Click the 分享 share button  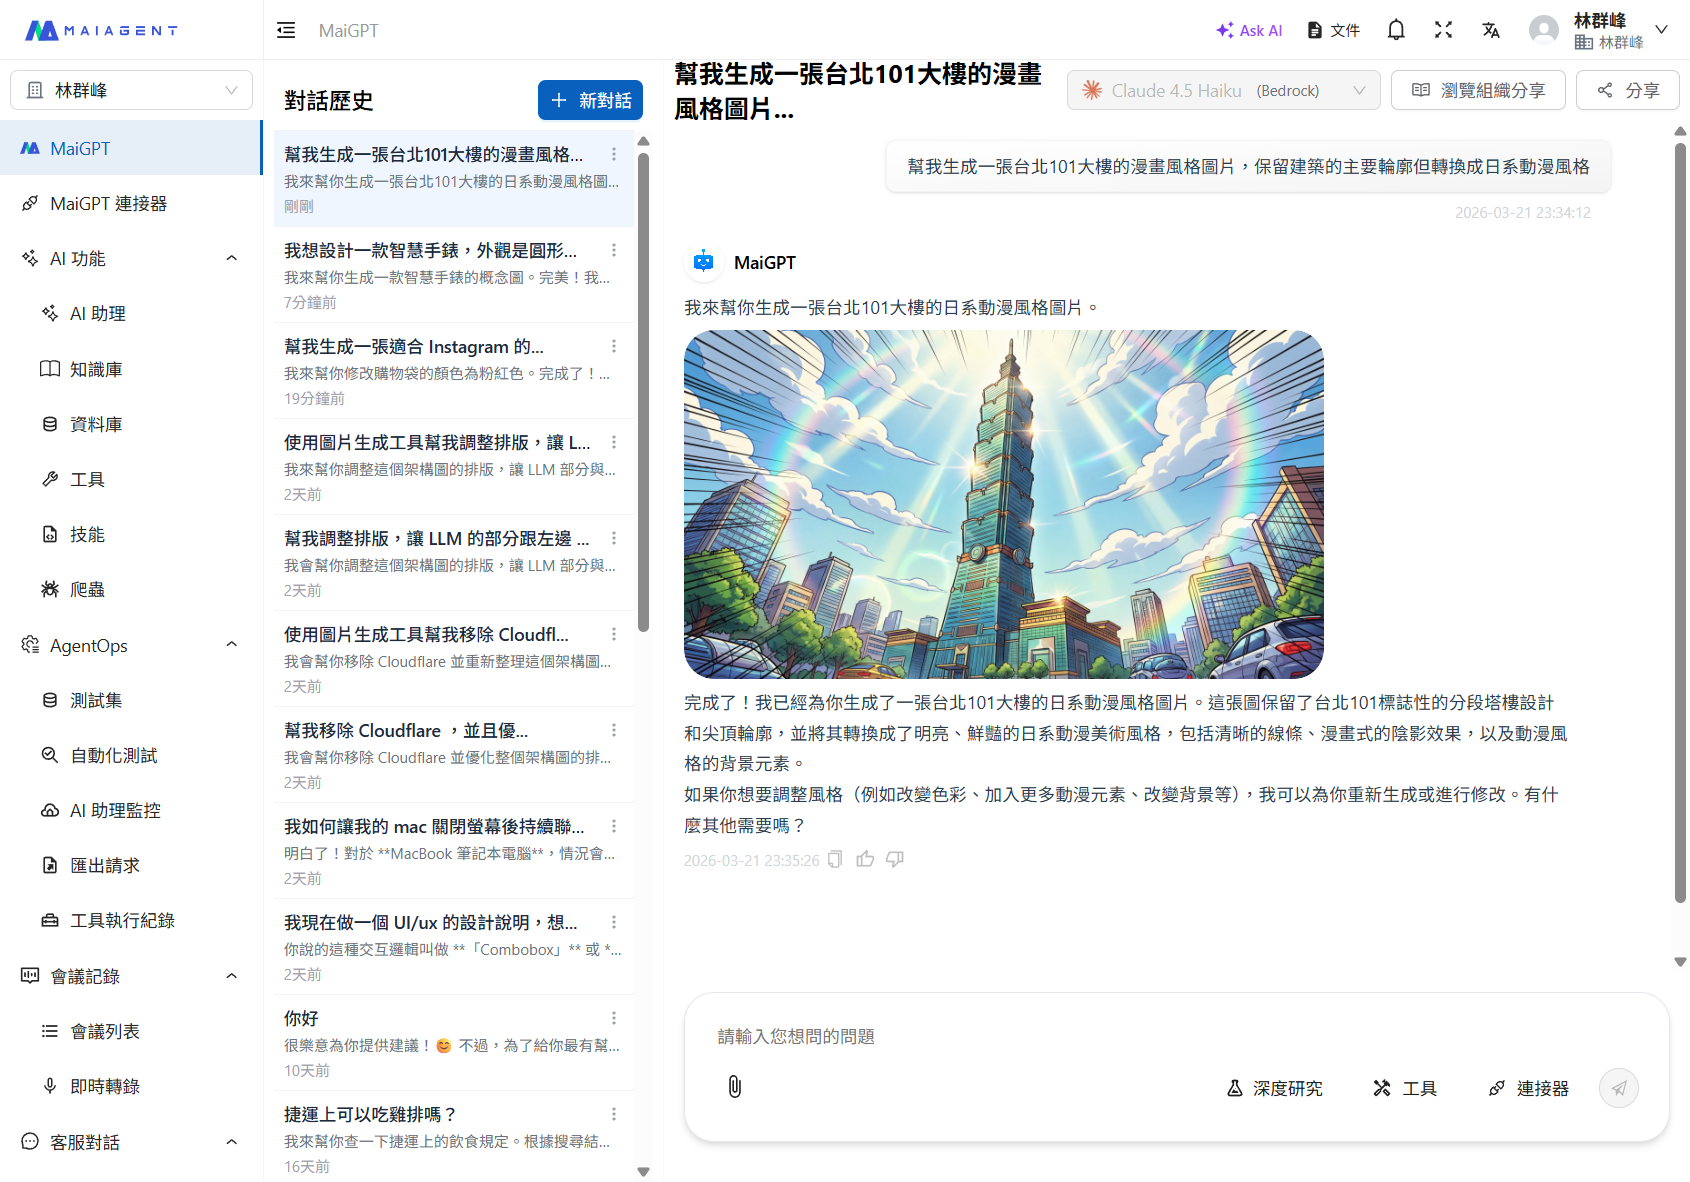click(x=1627, y=90)
